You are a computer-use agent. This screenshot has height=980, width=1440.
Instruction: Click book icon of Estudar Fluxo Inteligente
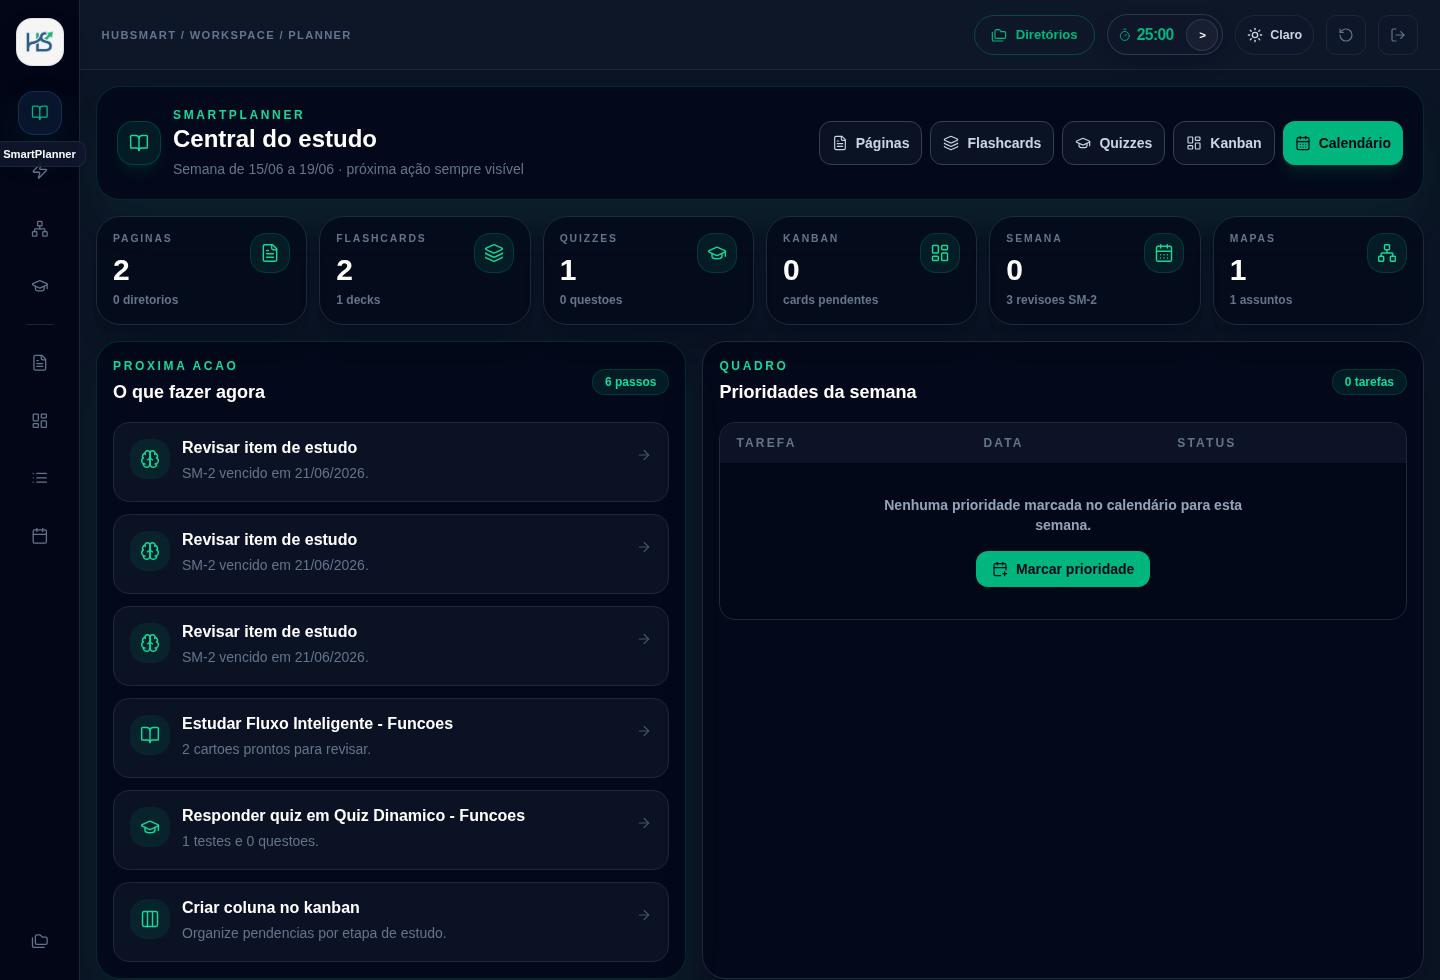tap(150, 735)
